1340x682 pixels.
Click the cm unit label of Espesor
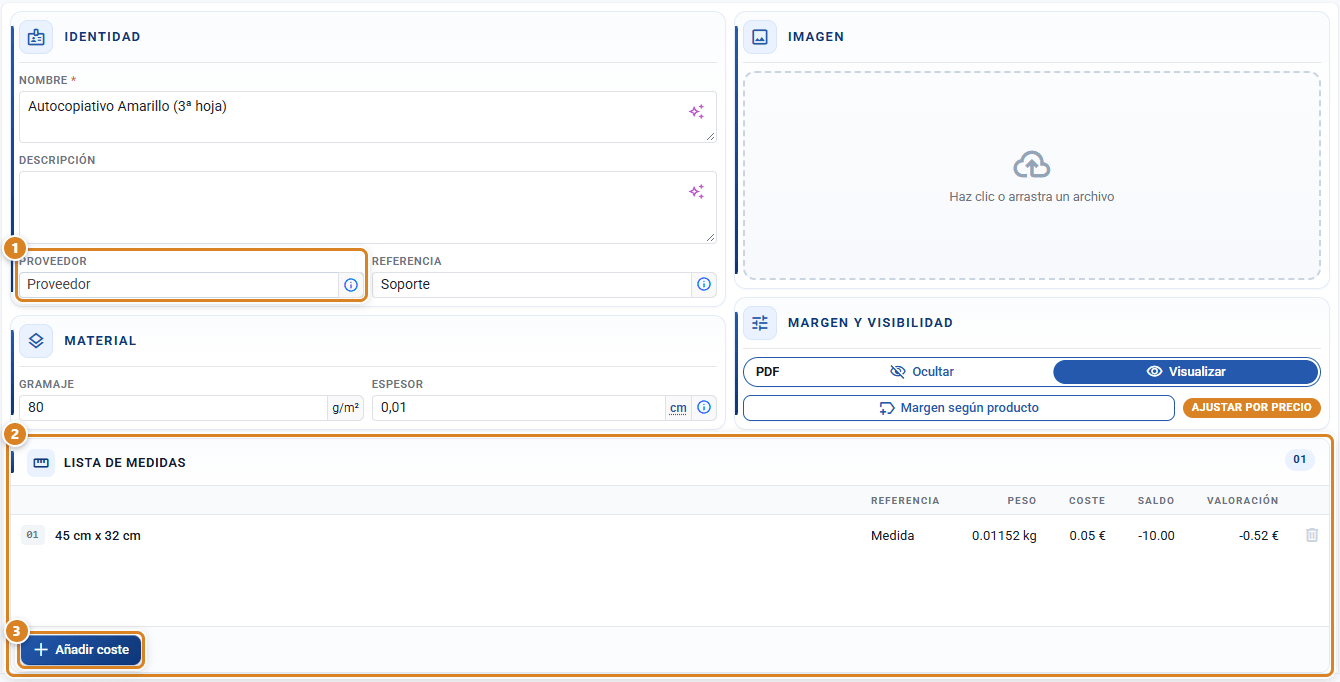tap(678, 408)
